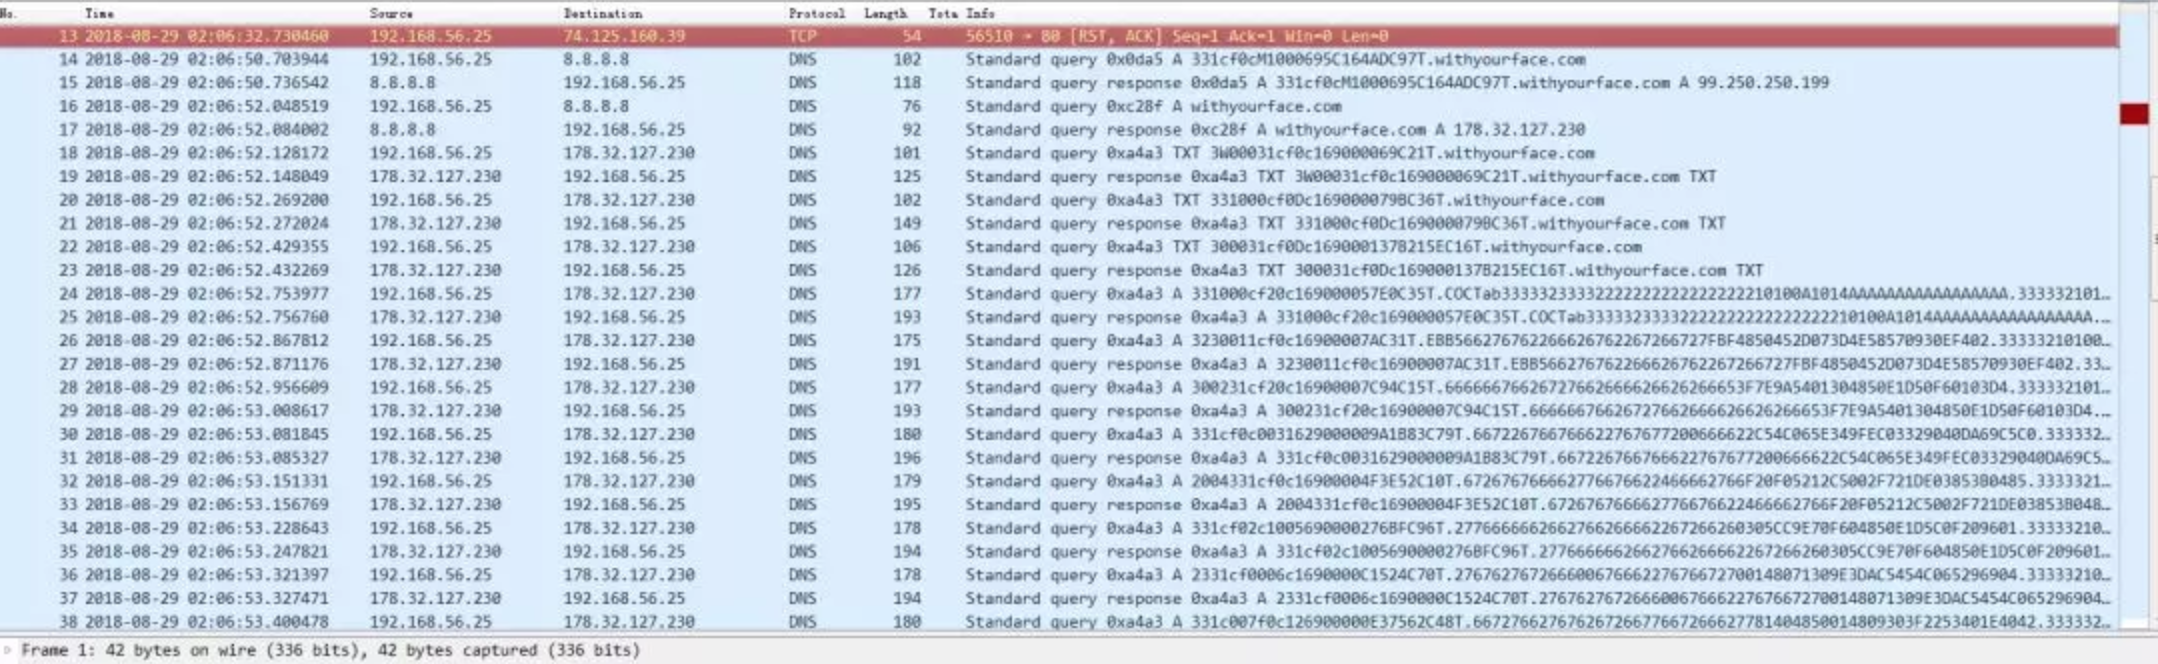Viewport: 2158px width, 664px height.
Task: Click time 02:06:53.321397 of packet 36
Action: (206, 575)
